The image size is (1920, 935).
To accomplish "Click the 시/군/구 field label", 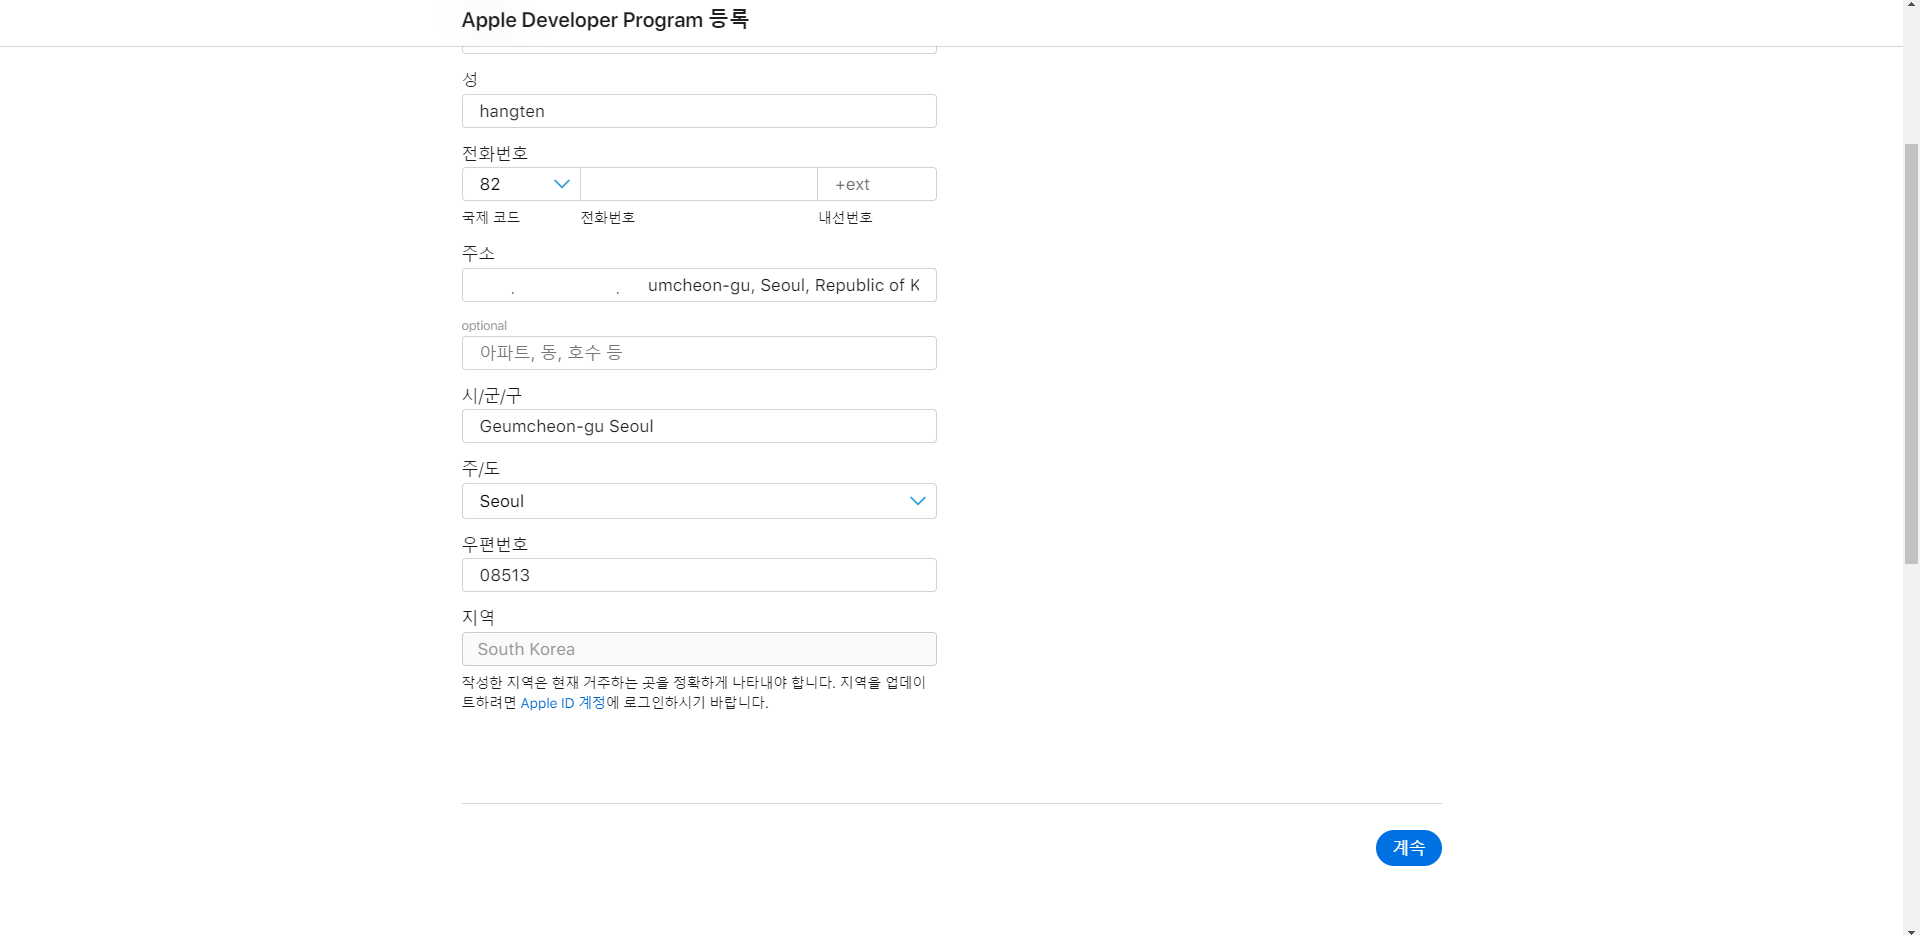I will 492,395.
